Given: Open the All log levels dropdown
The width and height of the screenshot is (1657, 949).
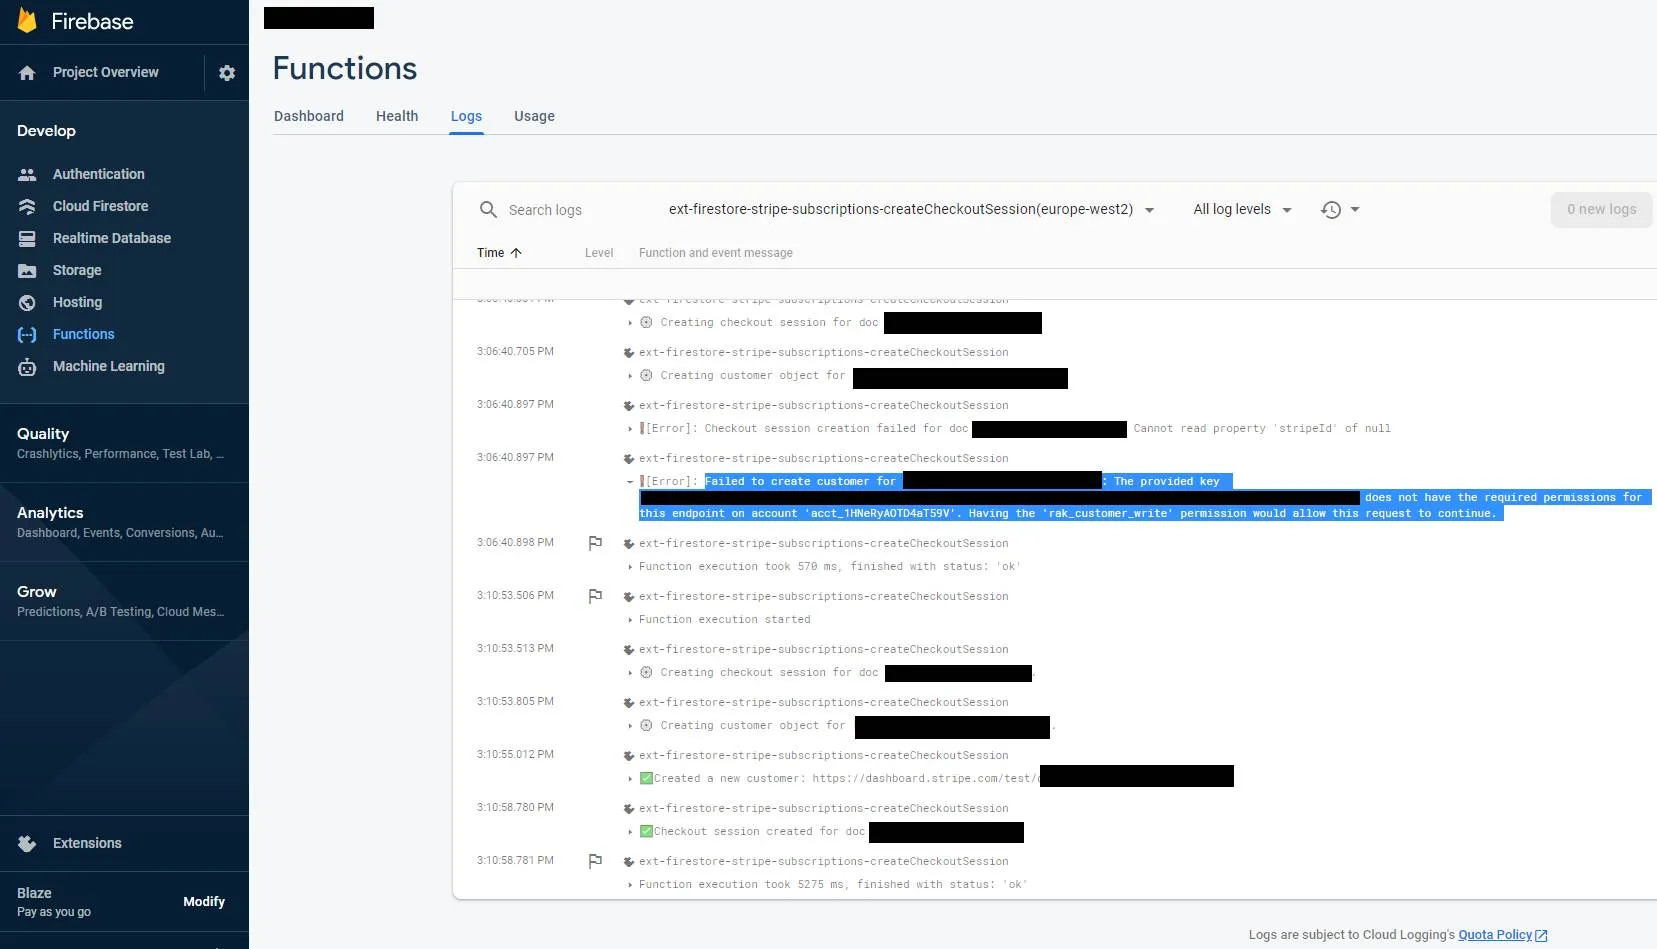Looking at the screenshot, I should pos(1242,209).
